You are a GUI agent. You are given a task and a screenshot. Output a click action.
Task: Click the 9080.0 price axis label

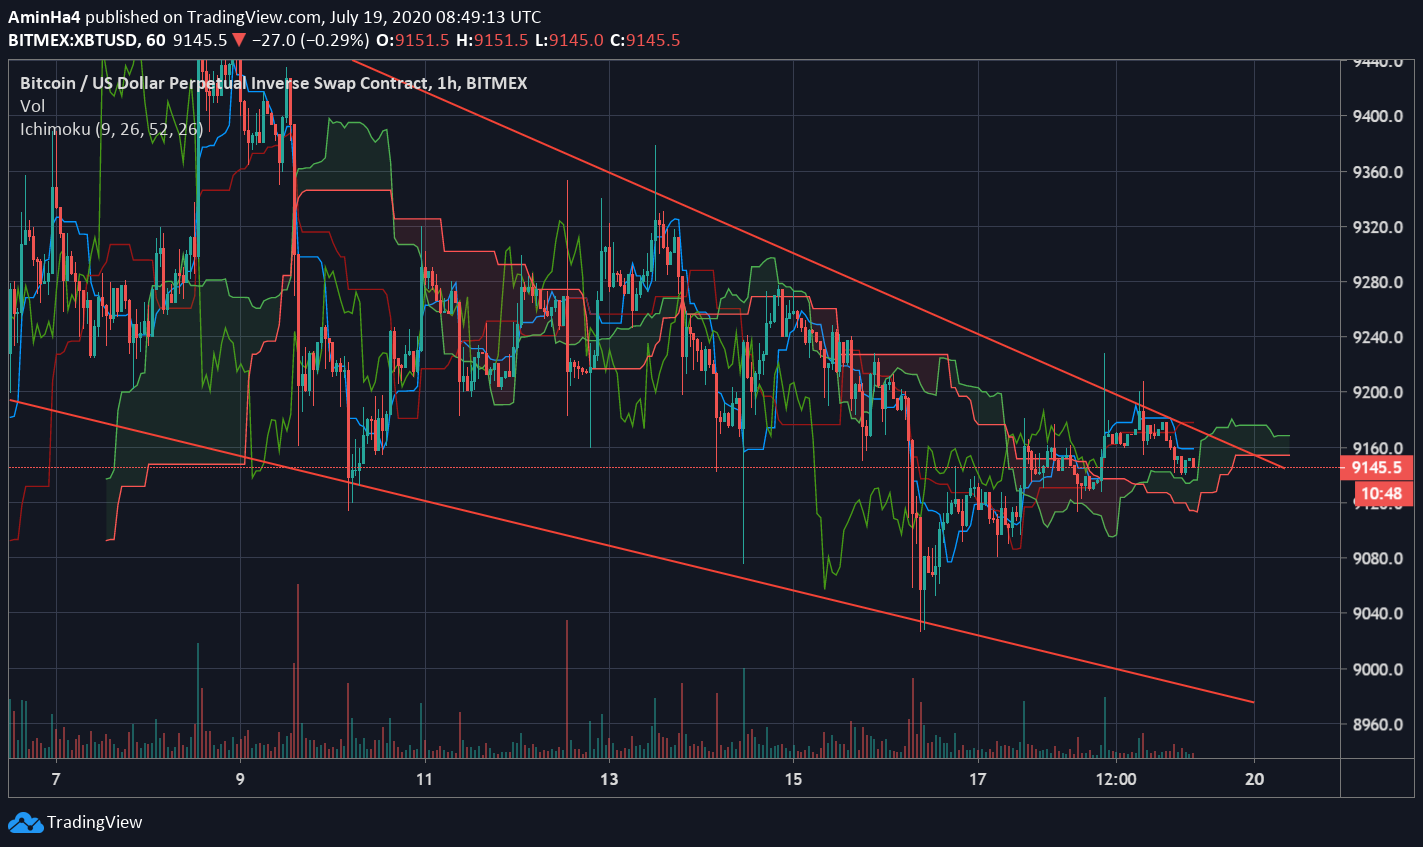[x=1376, y=558]
